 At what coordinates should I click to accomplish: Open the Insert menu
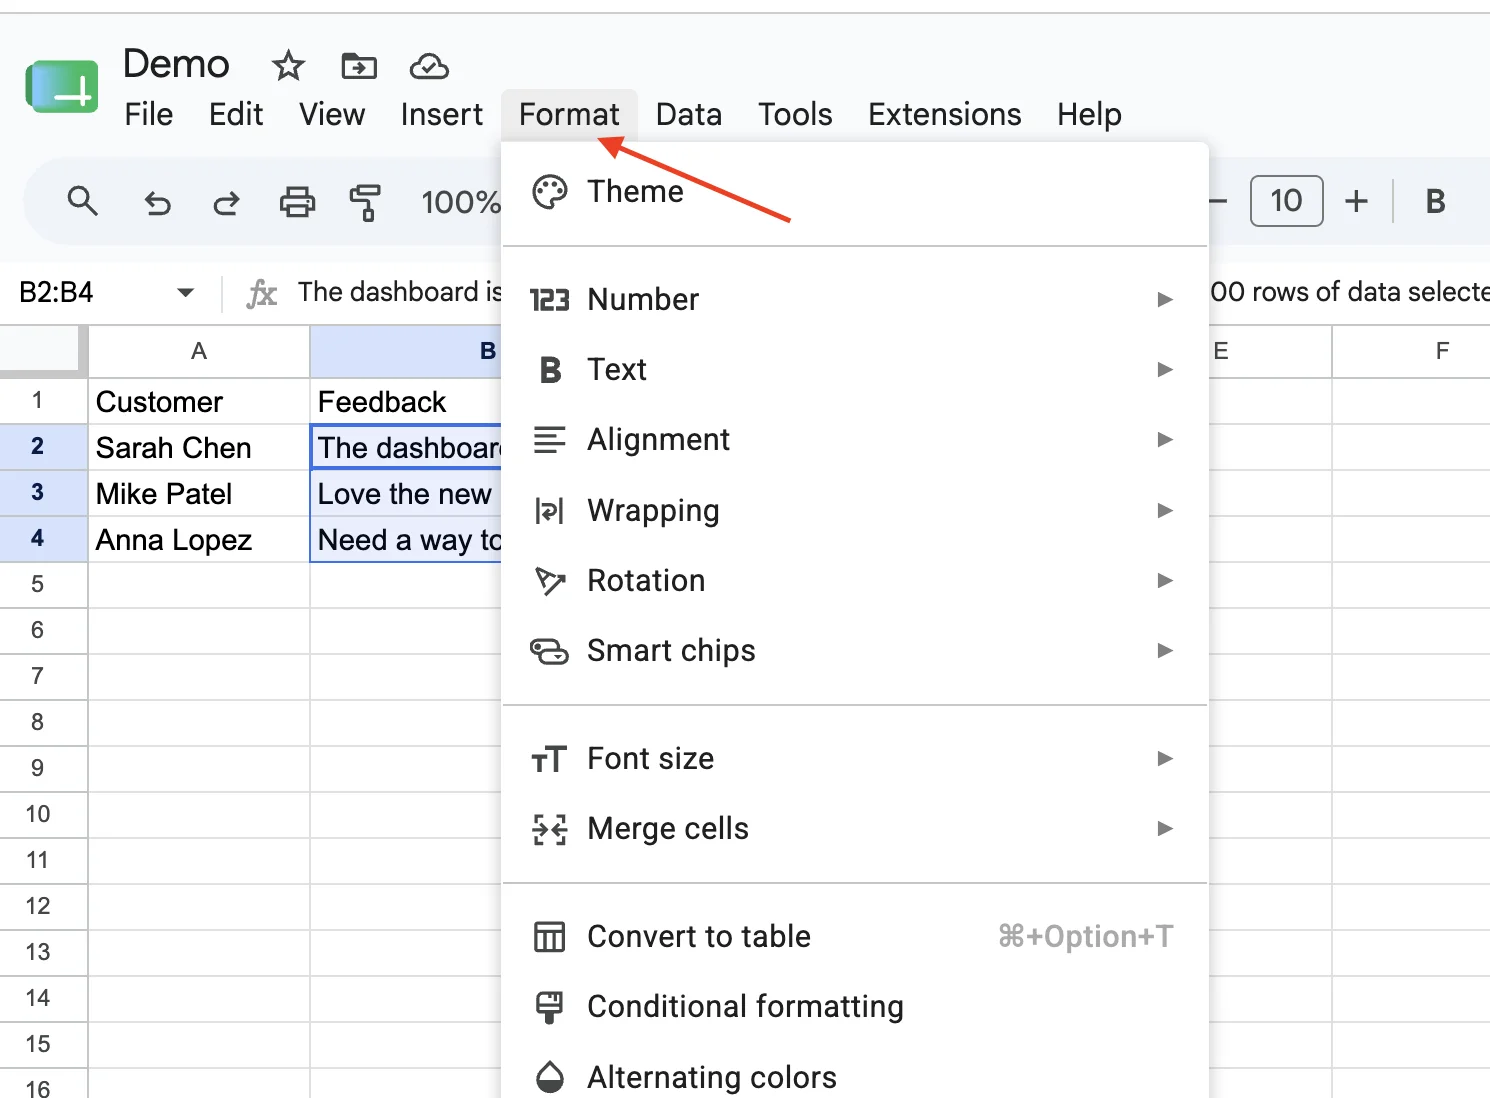click(441, 115)
